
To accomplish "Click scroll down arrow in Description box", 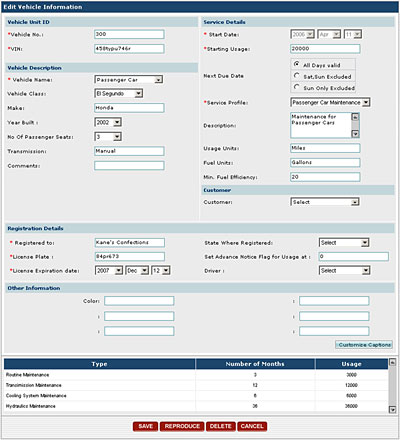I will pos(355,134).
